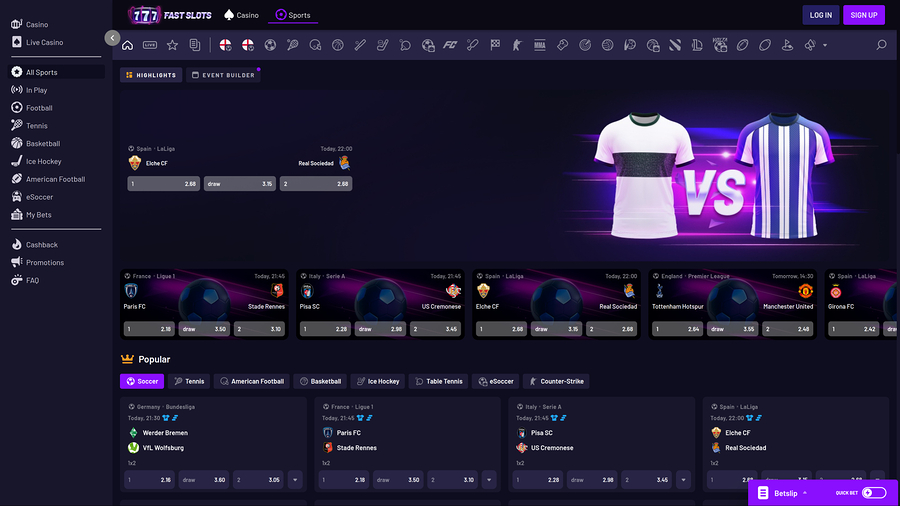
Task: Open the favorites star icon
Action: 172,45
